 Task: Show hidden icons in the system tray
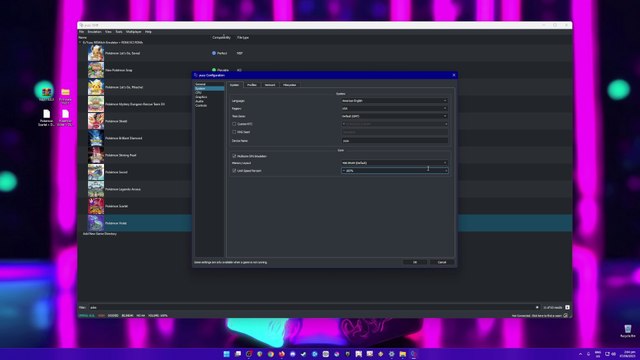coord(580,354)
